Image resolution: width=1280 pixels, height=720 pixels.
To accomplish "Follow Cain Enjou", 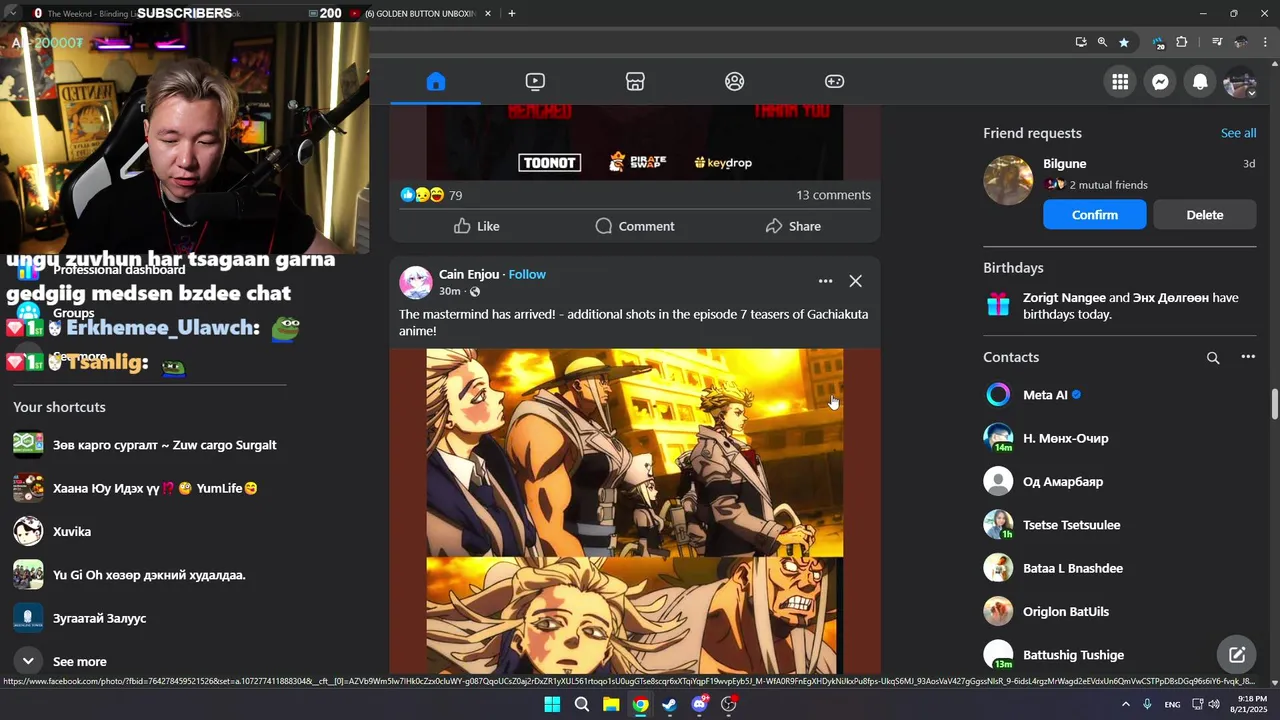I will click(x=527, y=274).
